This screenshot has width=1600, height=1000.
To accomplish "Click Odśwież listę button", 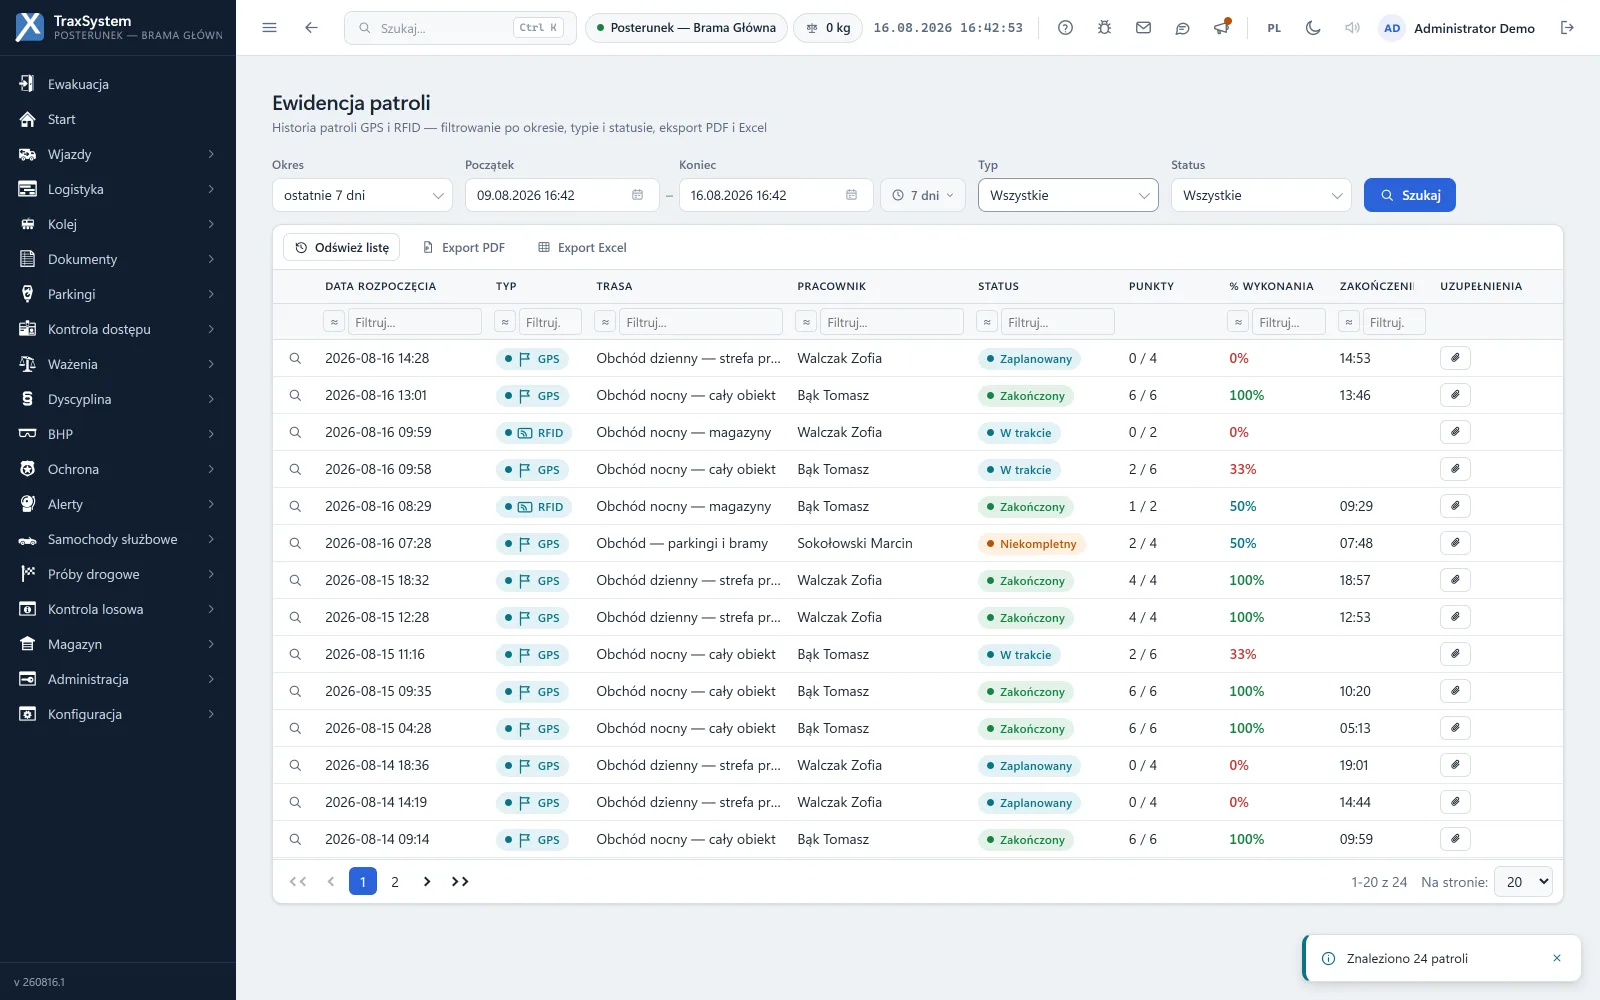I will 342,247.
